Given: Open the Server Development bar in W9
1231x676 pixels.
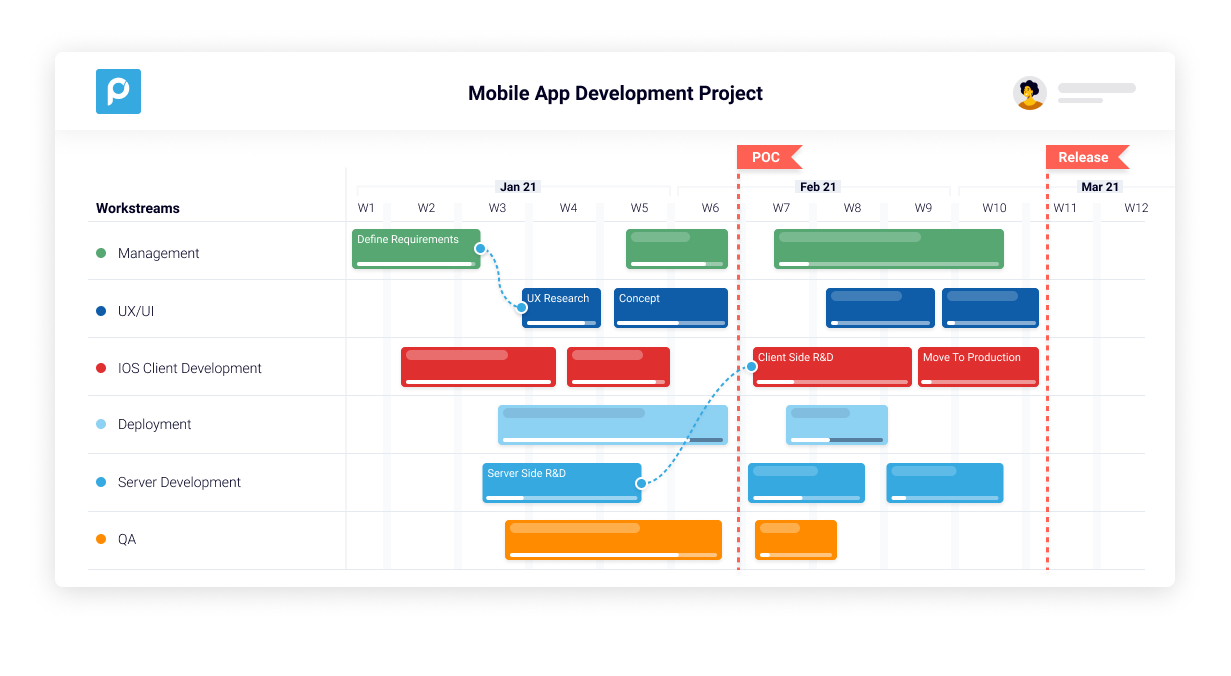Looking at the screenshot, I should click(x=945, y=483).
